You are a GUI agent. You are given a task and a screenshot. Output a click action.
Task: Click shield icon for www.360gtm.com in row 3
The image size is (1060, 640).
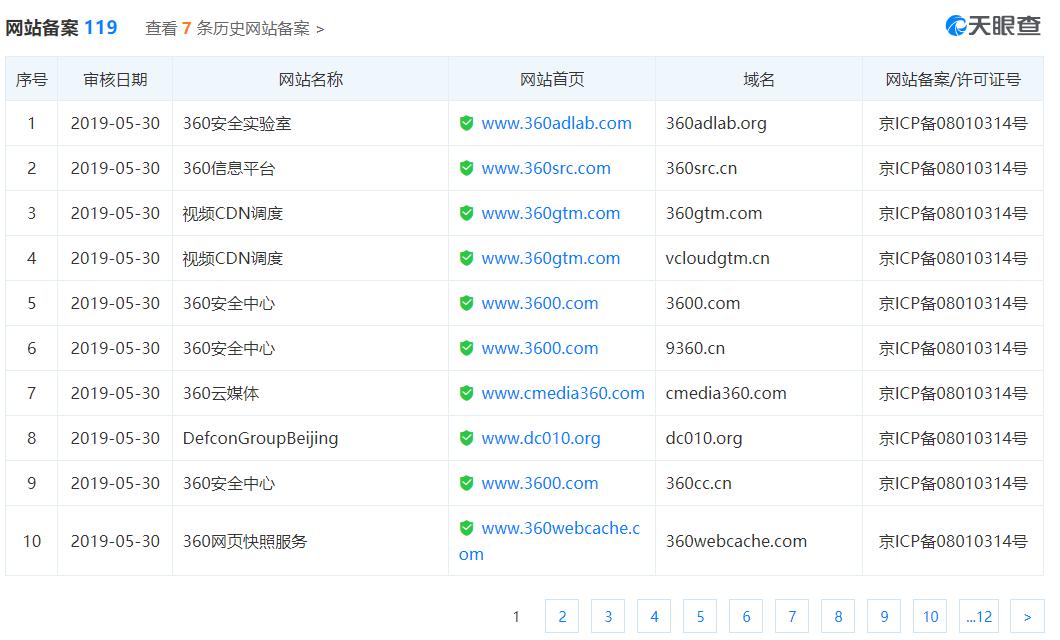[466, 213]
